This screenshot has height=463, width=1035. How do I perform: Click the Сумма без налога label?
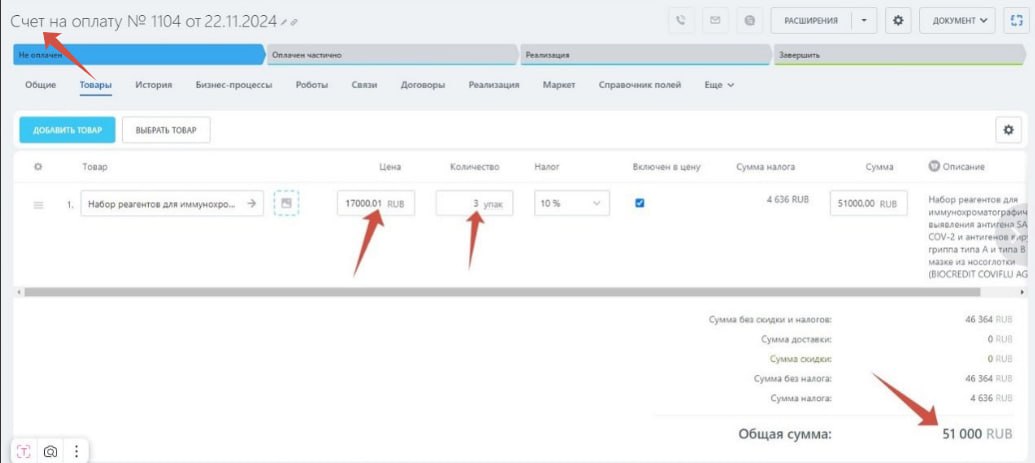793,379
